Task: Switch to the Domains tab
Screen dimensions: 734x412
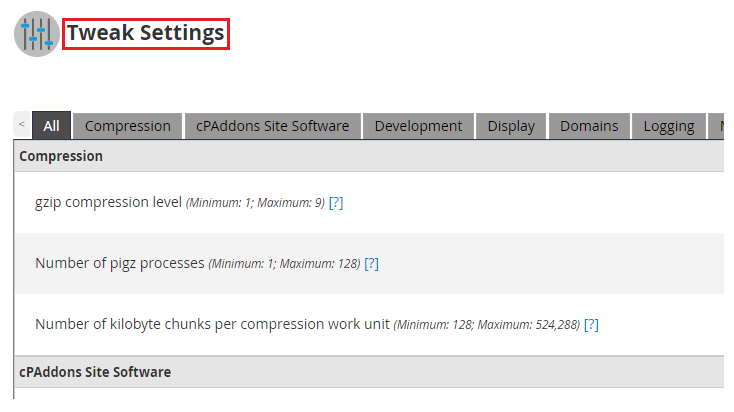Action: 589,126
